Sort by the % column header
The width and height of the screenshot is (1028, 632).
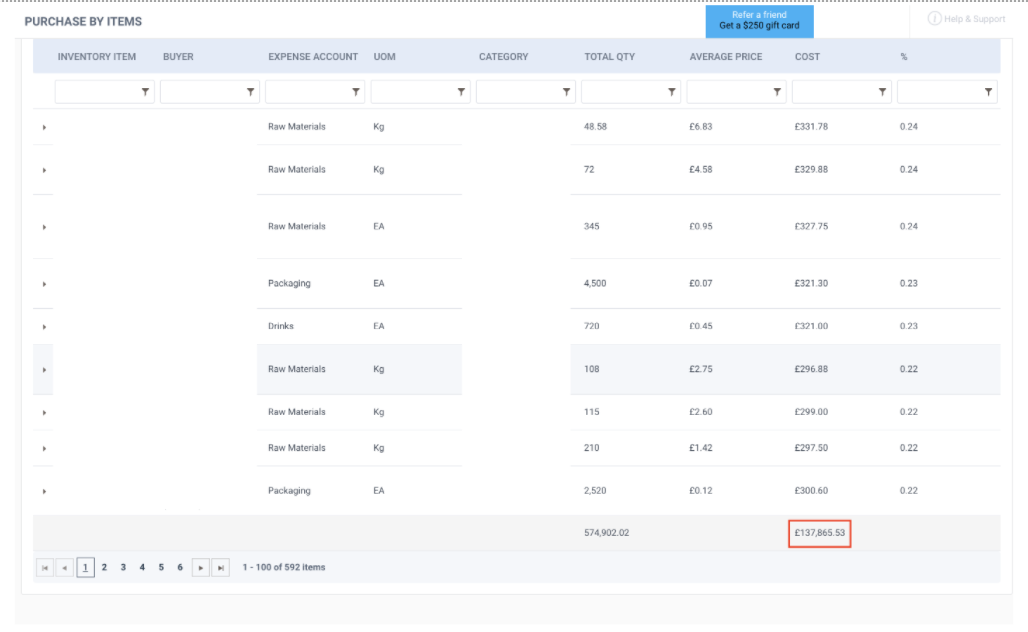(903, 57)
